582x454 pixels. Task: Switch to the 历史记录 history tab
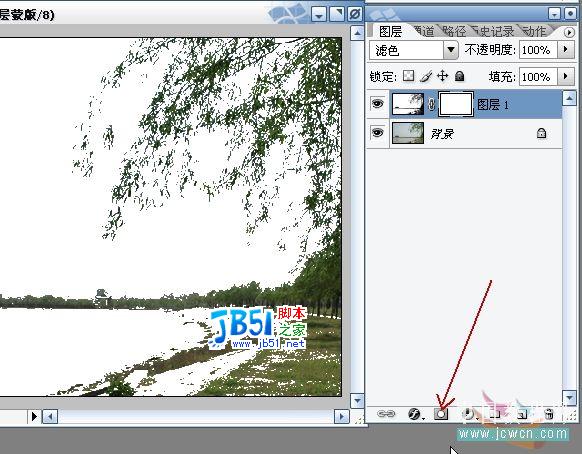[494, 32]
